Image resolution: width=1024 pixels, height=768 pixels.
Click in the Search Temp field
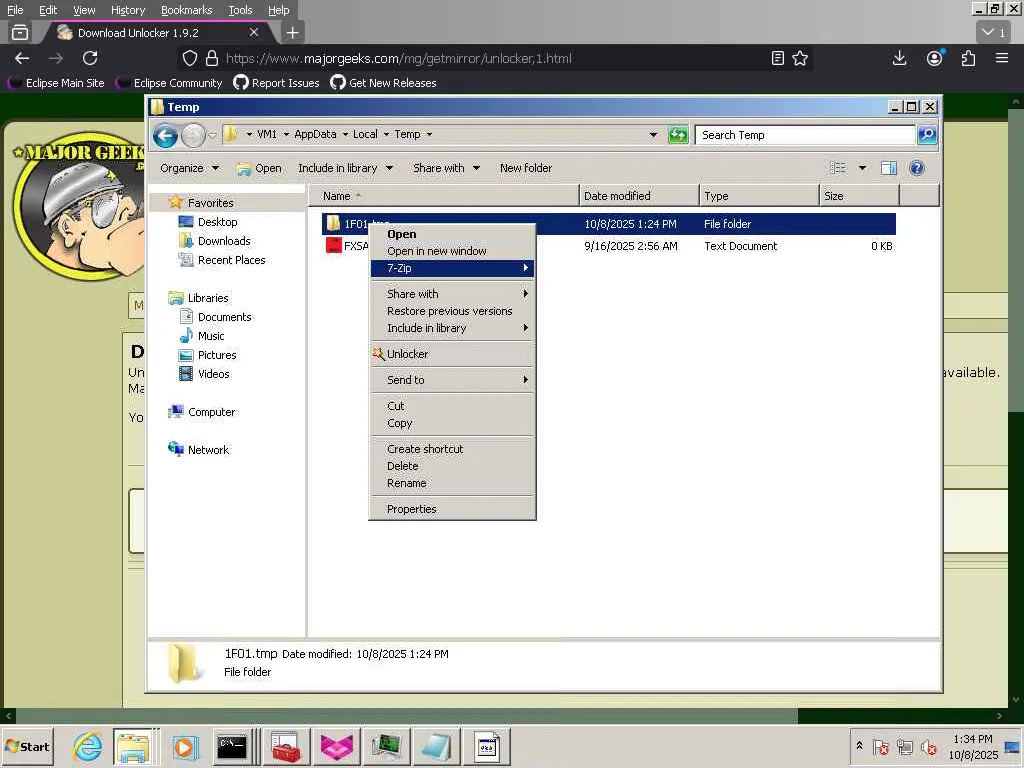805,135
